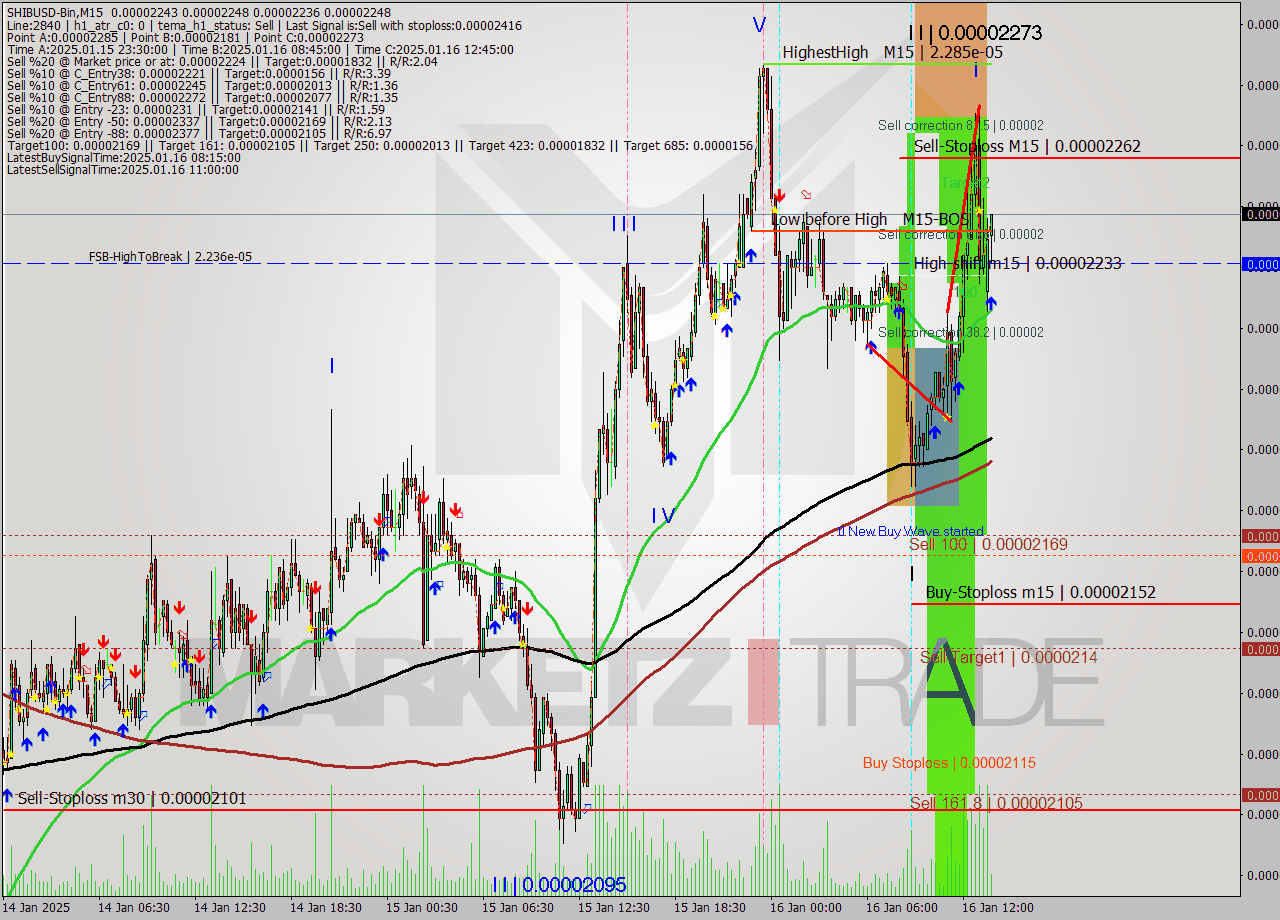Click the '16 Jan 00:00' time axis label
Viewport: 1280px width, 920px height.
pyautogui.click(x=805, y=908)
